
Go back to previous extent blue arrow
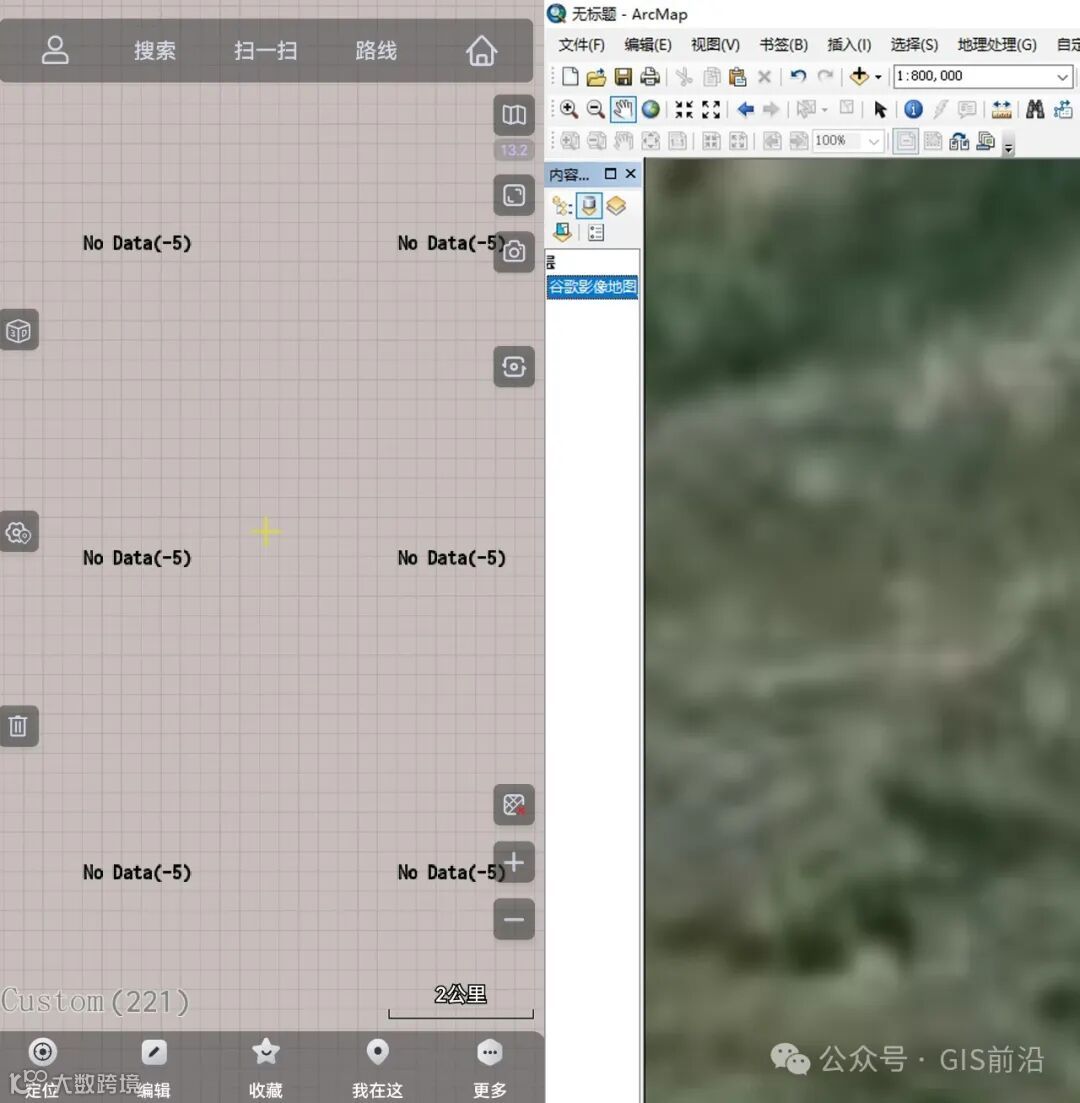(x=745, y=109)
